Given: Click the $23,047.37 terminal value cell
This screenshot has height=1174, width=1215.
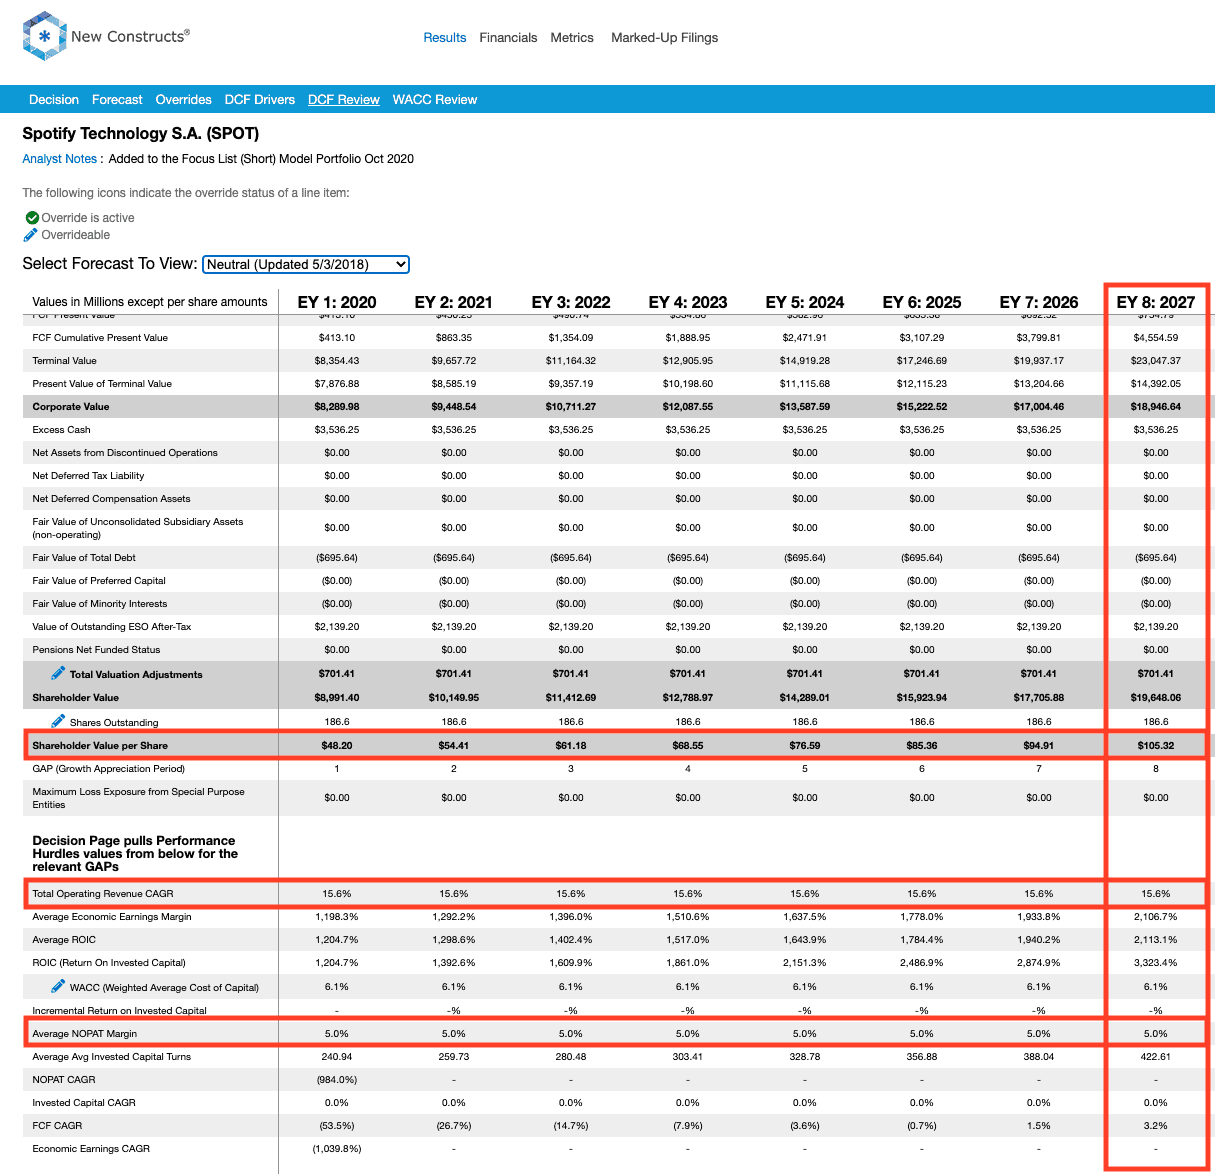Looking at the screenshot, I should (x=1156, y=361).
